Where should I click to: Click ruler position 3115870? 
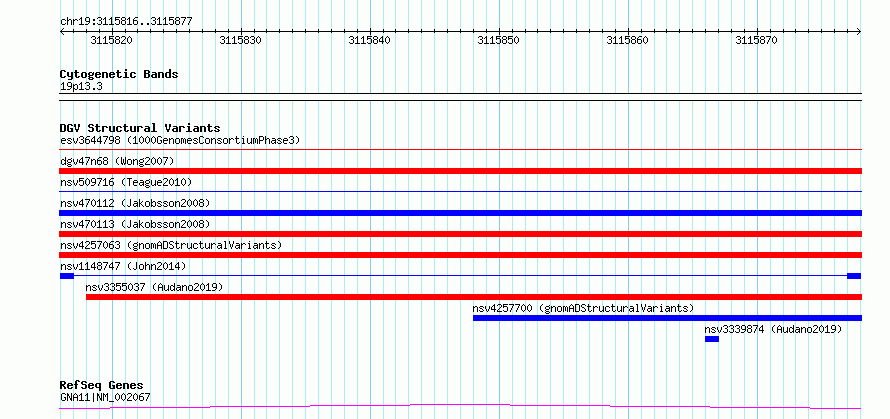(x=757, y=40)
